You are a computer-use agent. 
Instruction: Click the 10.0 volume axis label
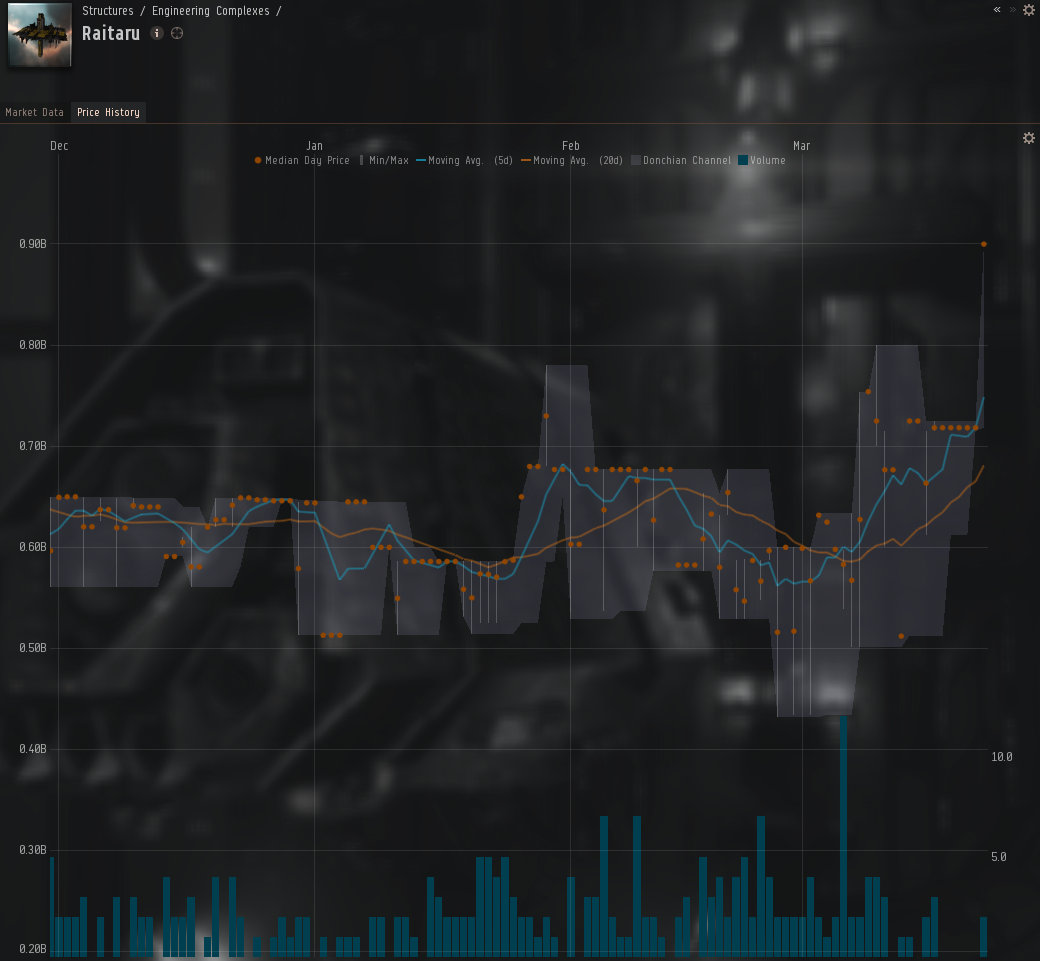click(1002, 757)
